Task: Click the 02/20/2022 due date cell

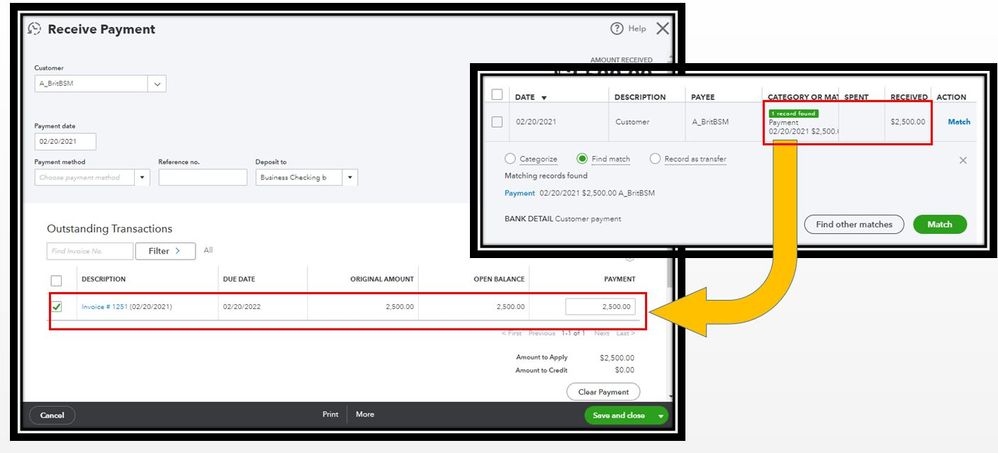Action: tap(242, 307)
